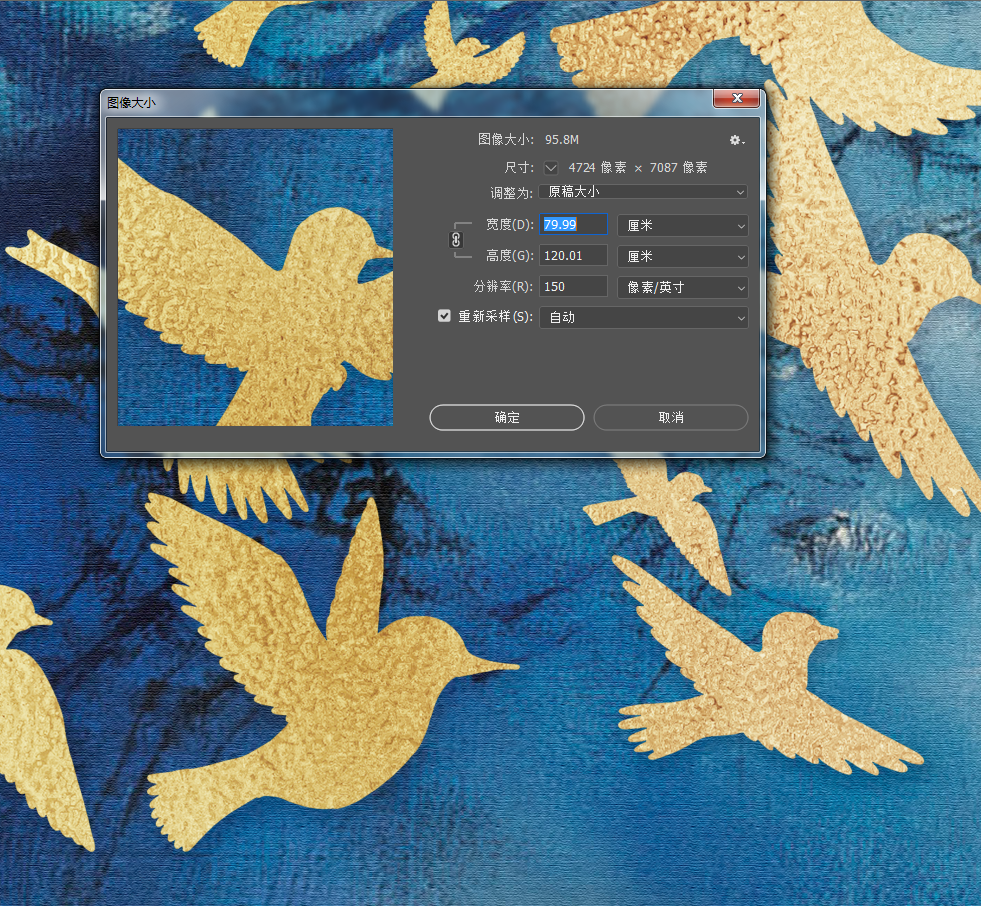Click the 重新采样(S): label
Viewport: 981px width, 906px height.
point(496,317)
